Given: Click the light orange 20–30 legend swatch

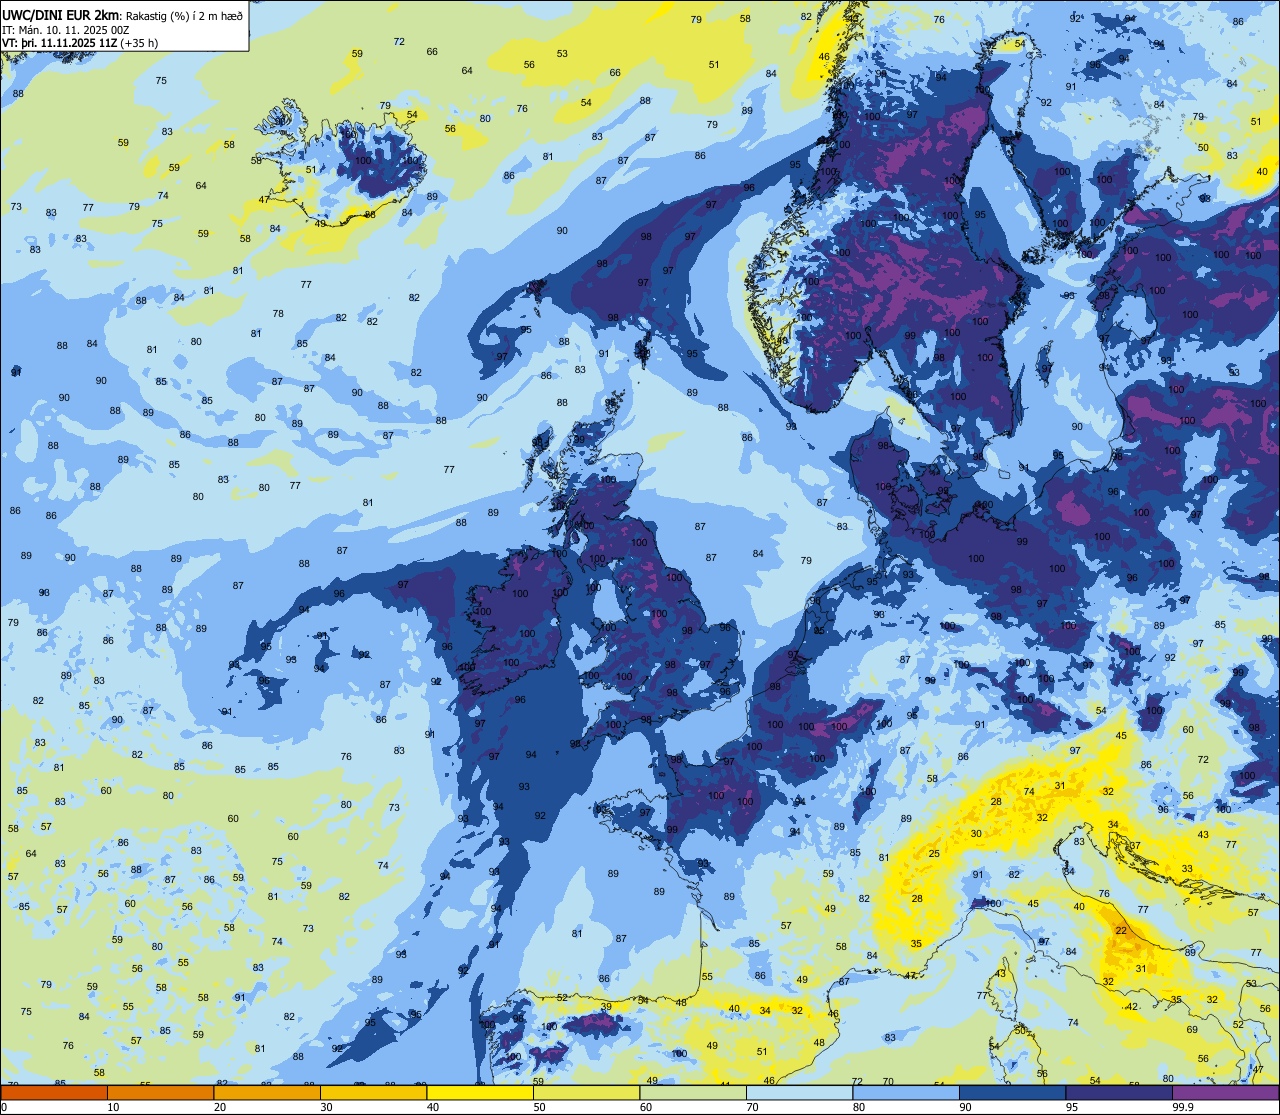Looking at the screenshot, I should pos(266,1093).
